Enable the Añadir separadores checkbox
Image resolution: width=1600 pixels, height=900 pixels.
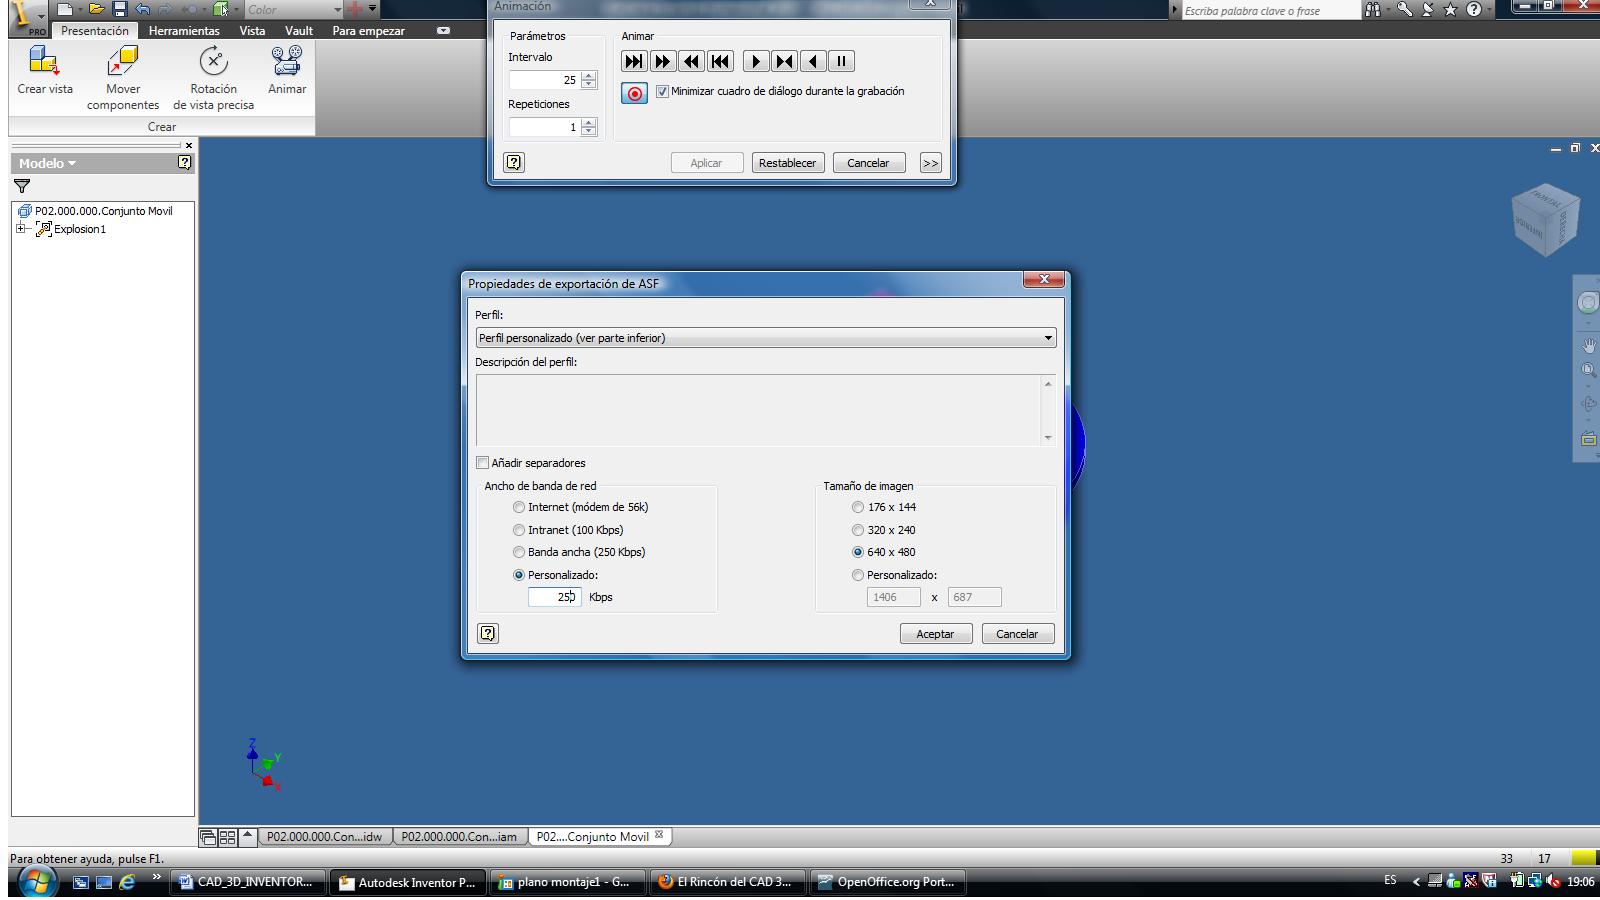pos(483,463)
